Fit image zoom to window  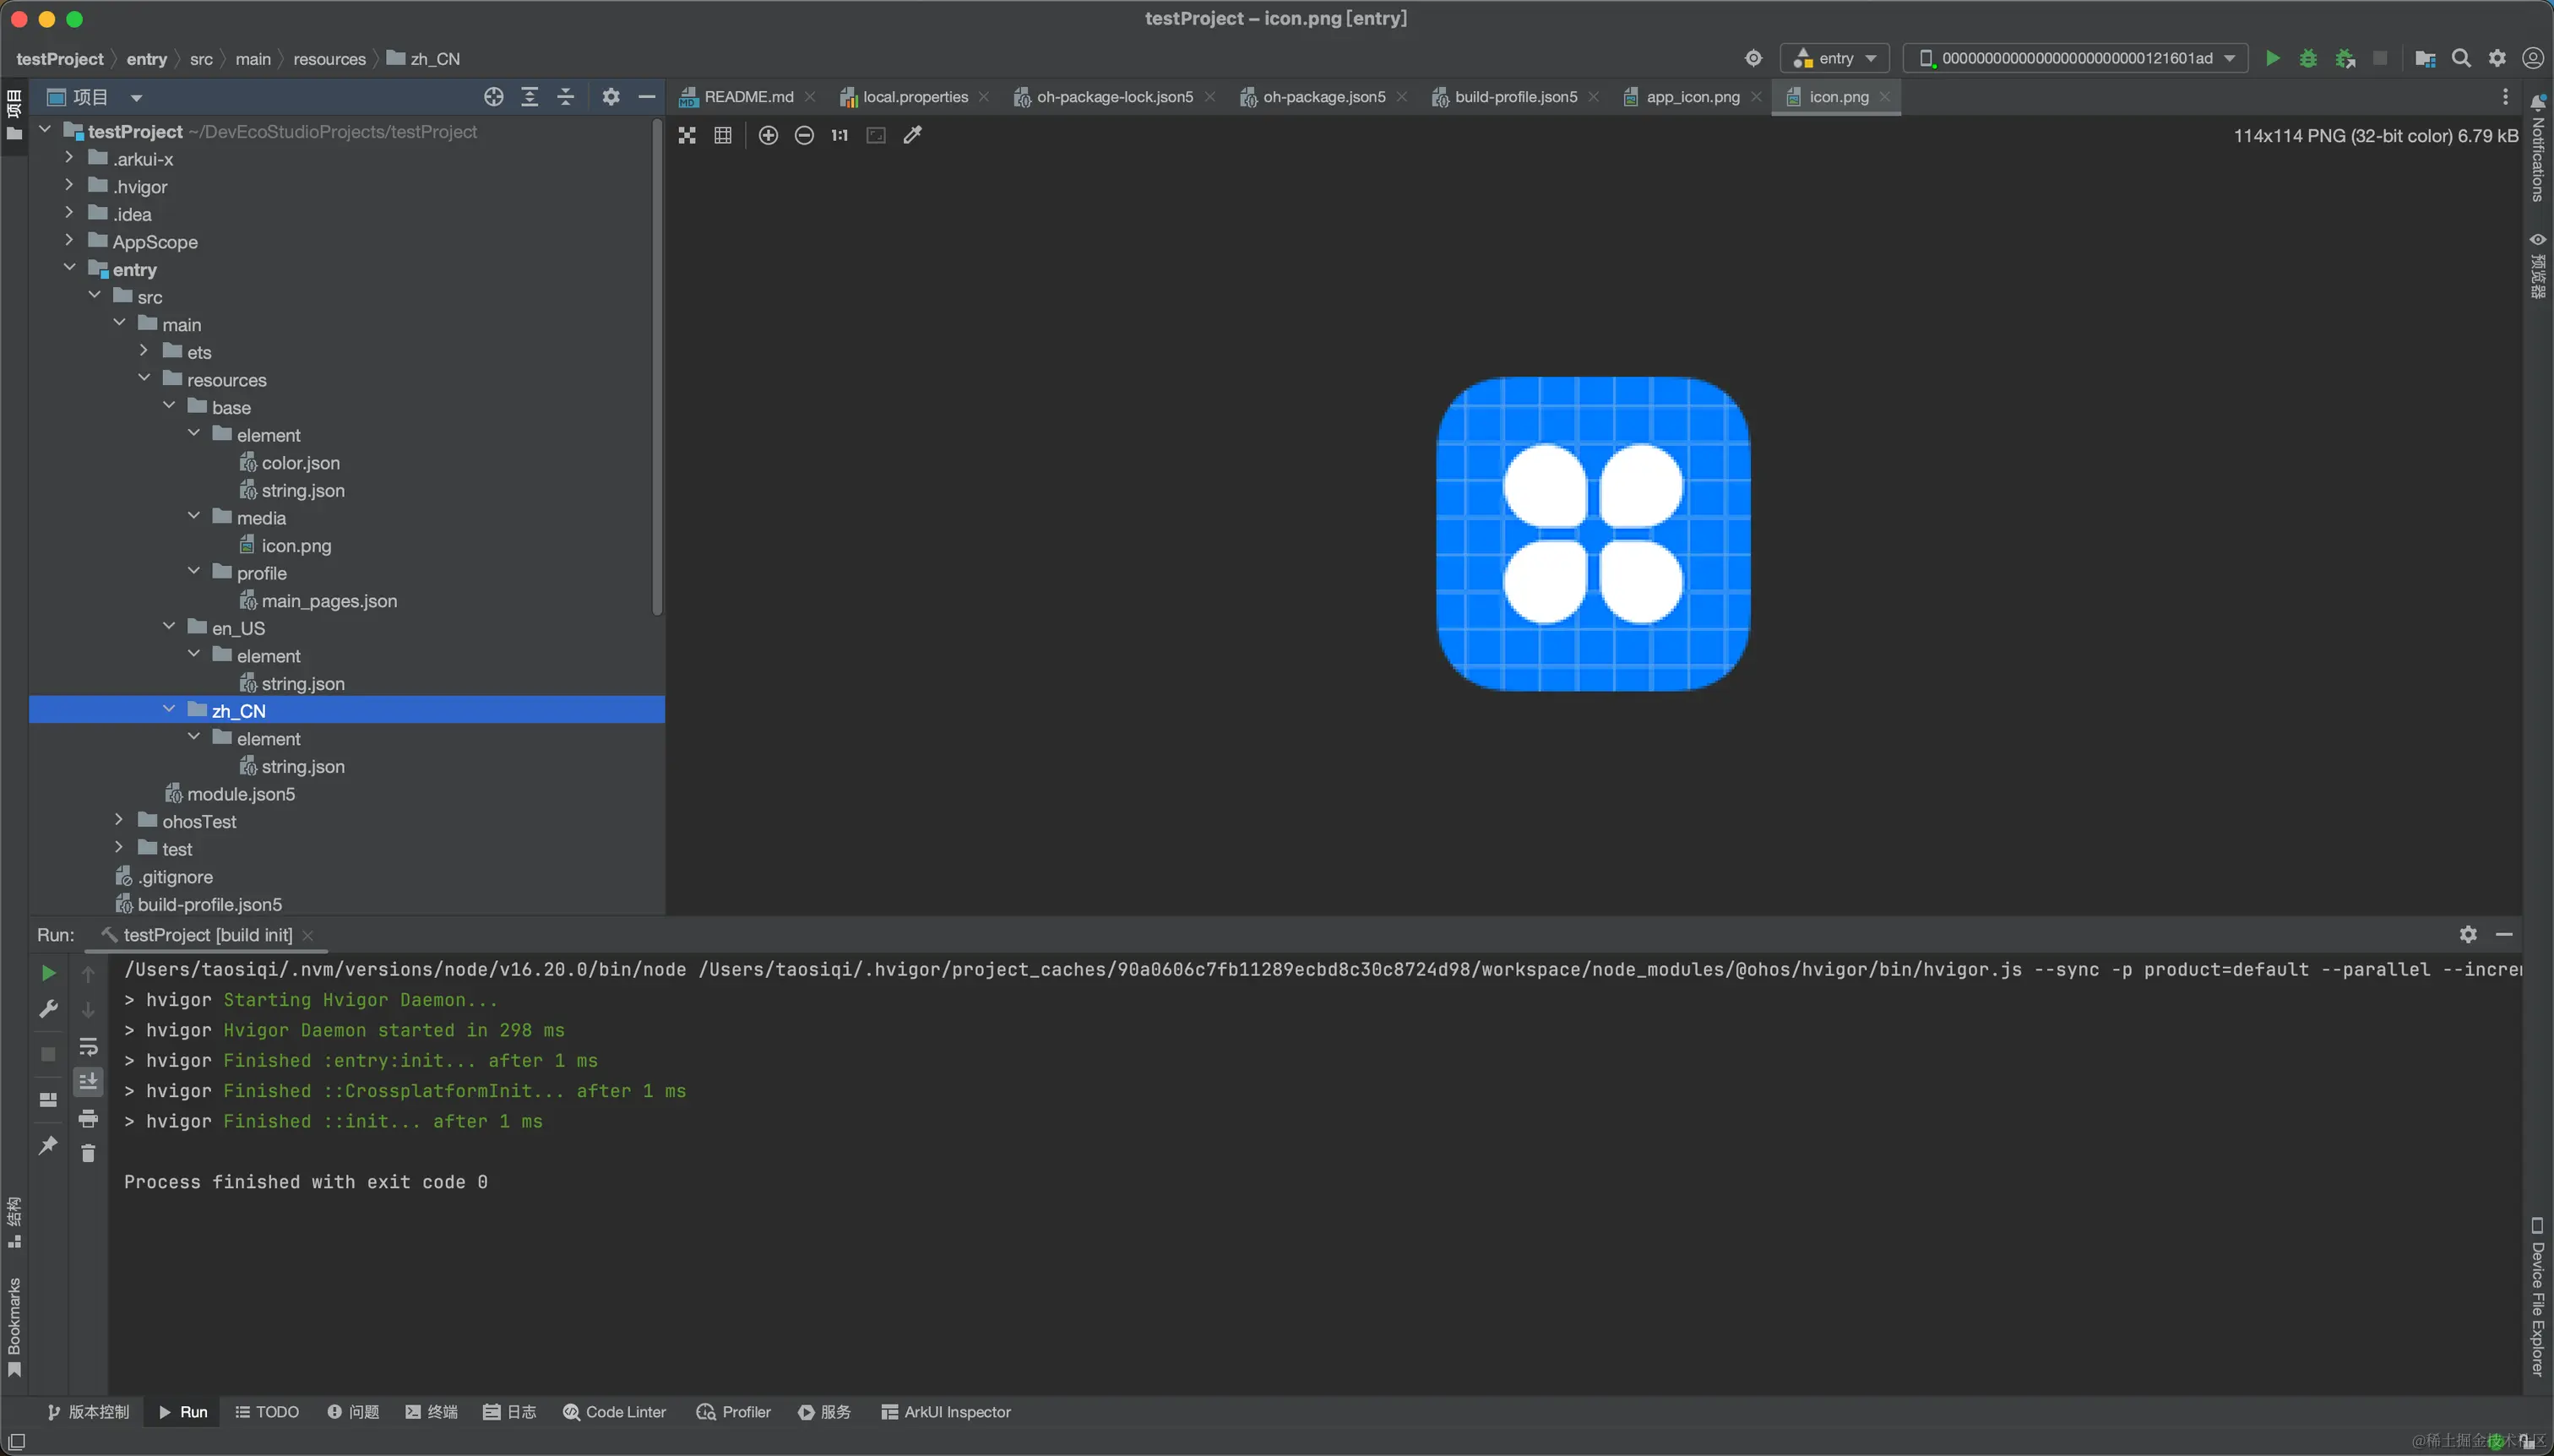(876, 135)
